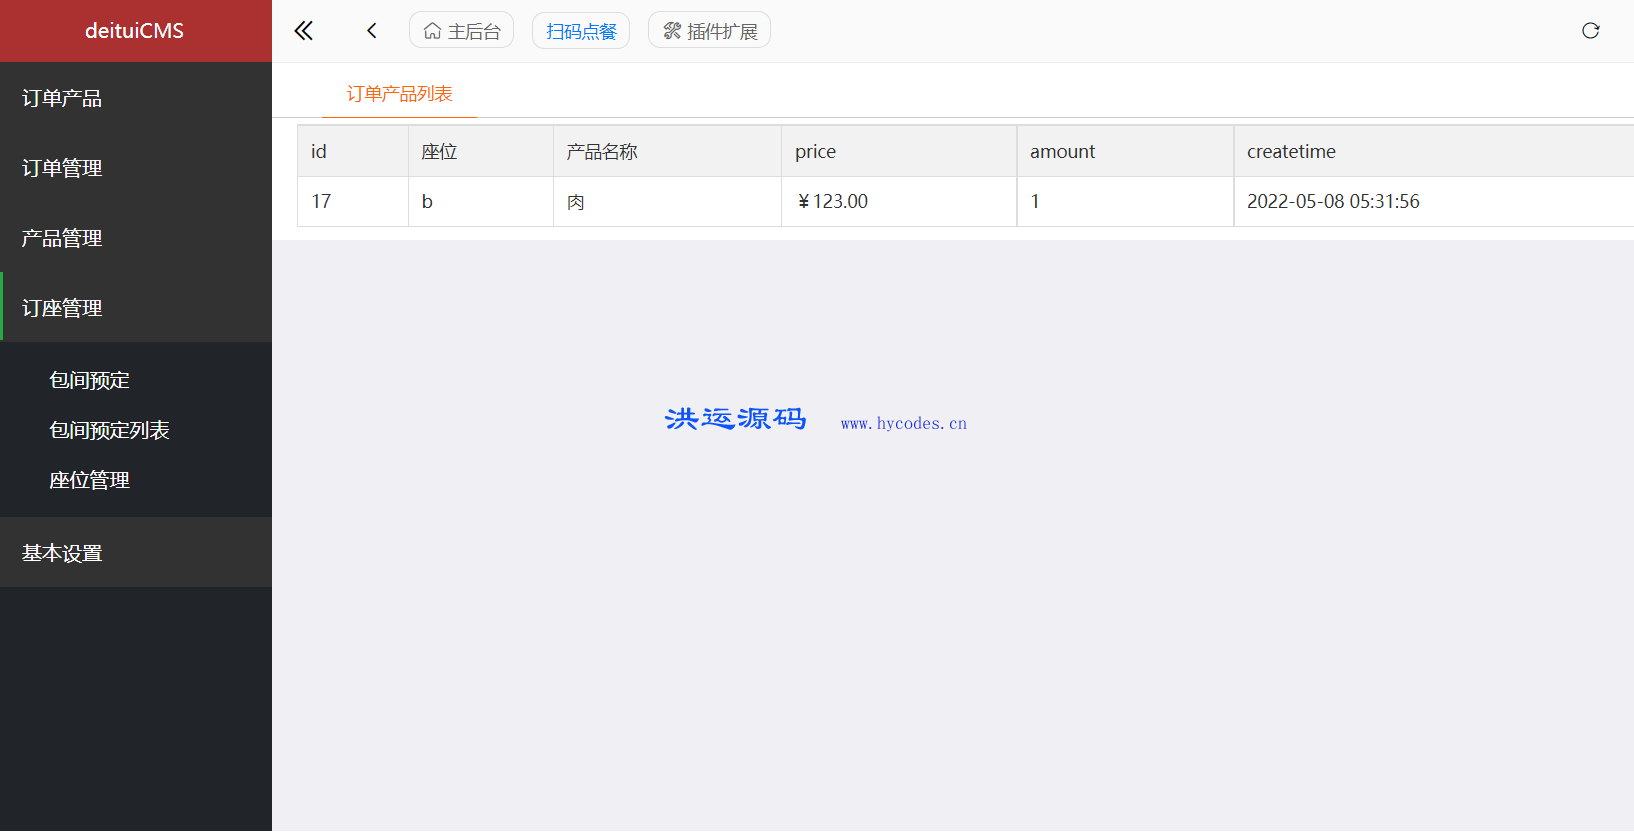
Task: Click the amount column header
Action: coord(1125,151)
